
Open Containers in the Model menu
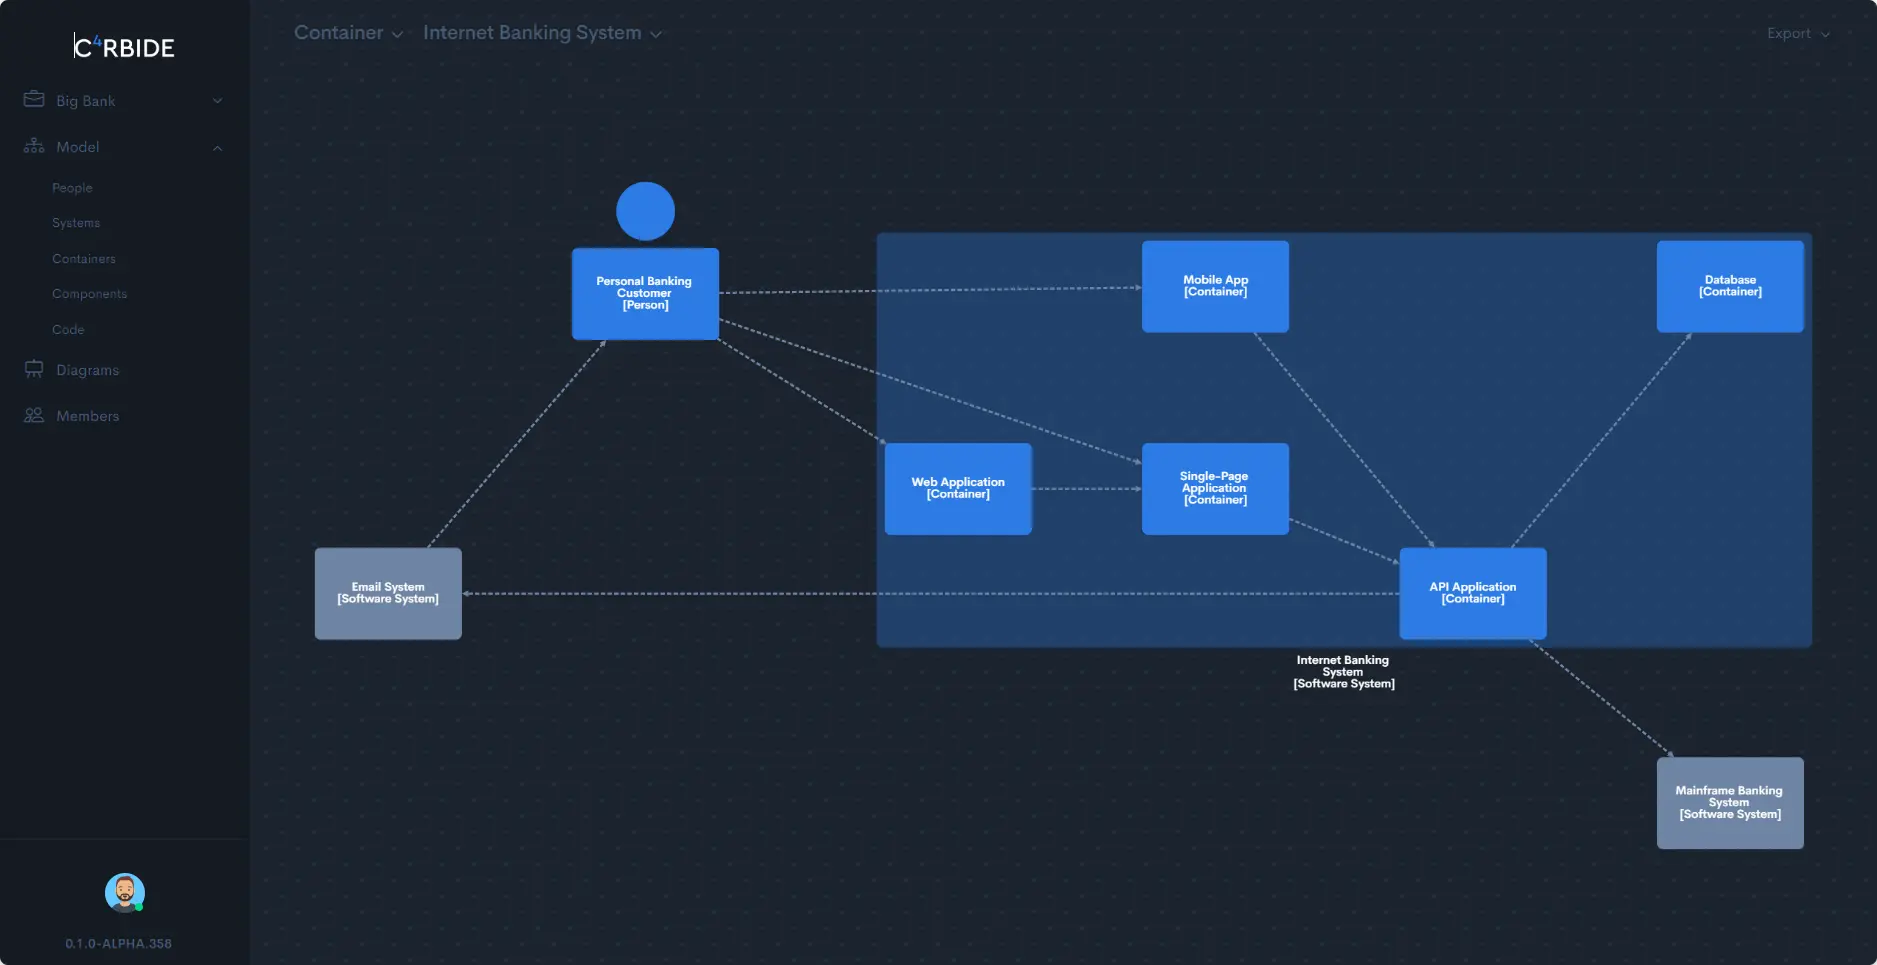[x=84, y=259]
